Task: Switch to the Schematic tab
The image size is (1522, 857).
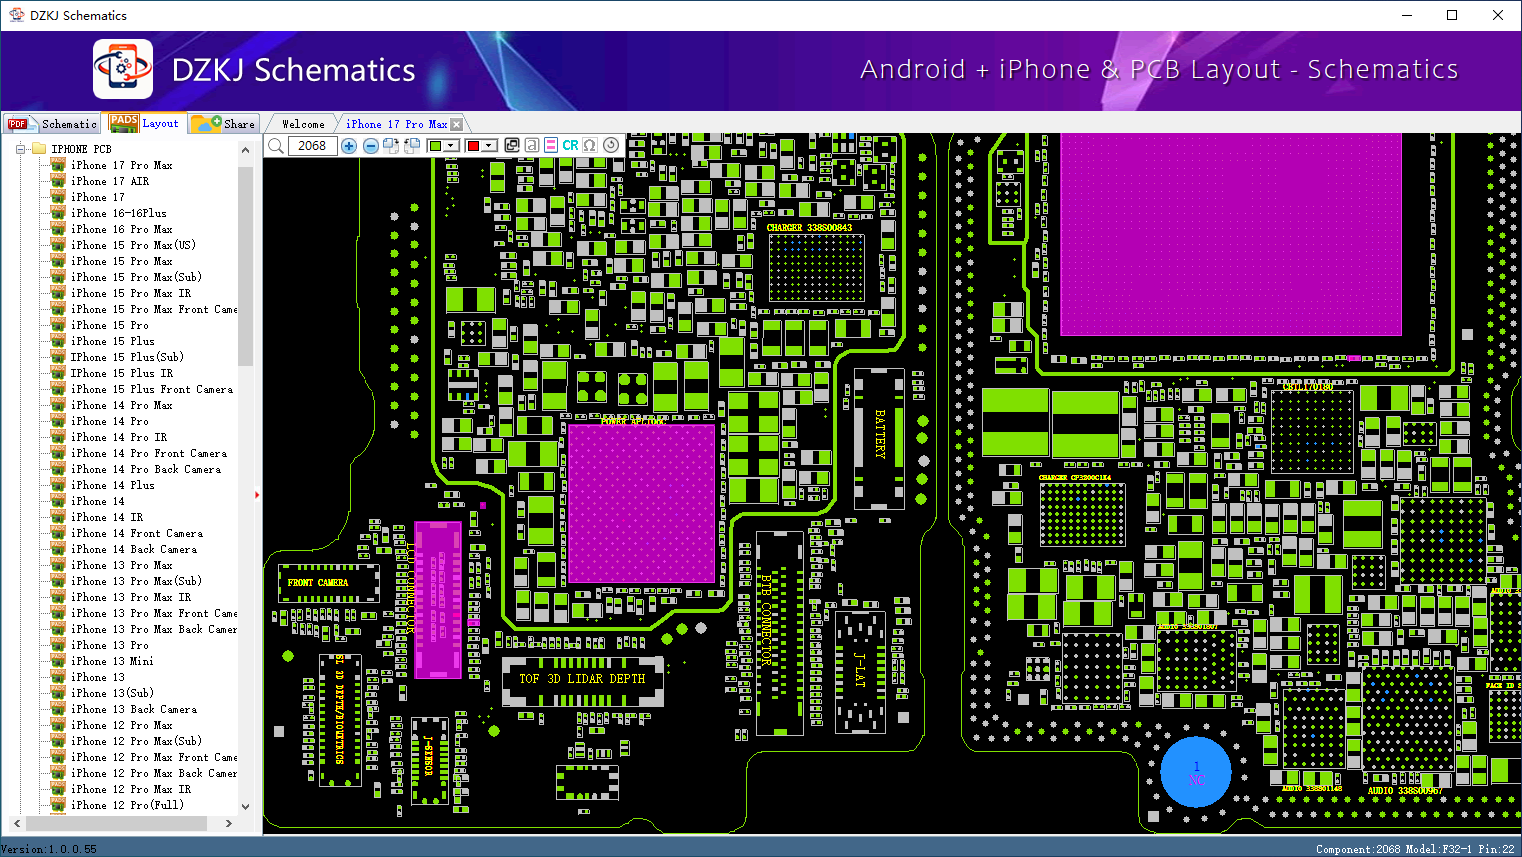Action: (53, 124)
